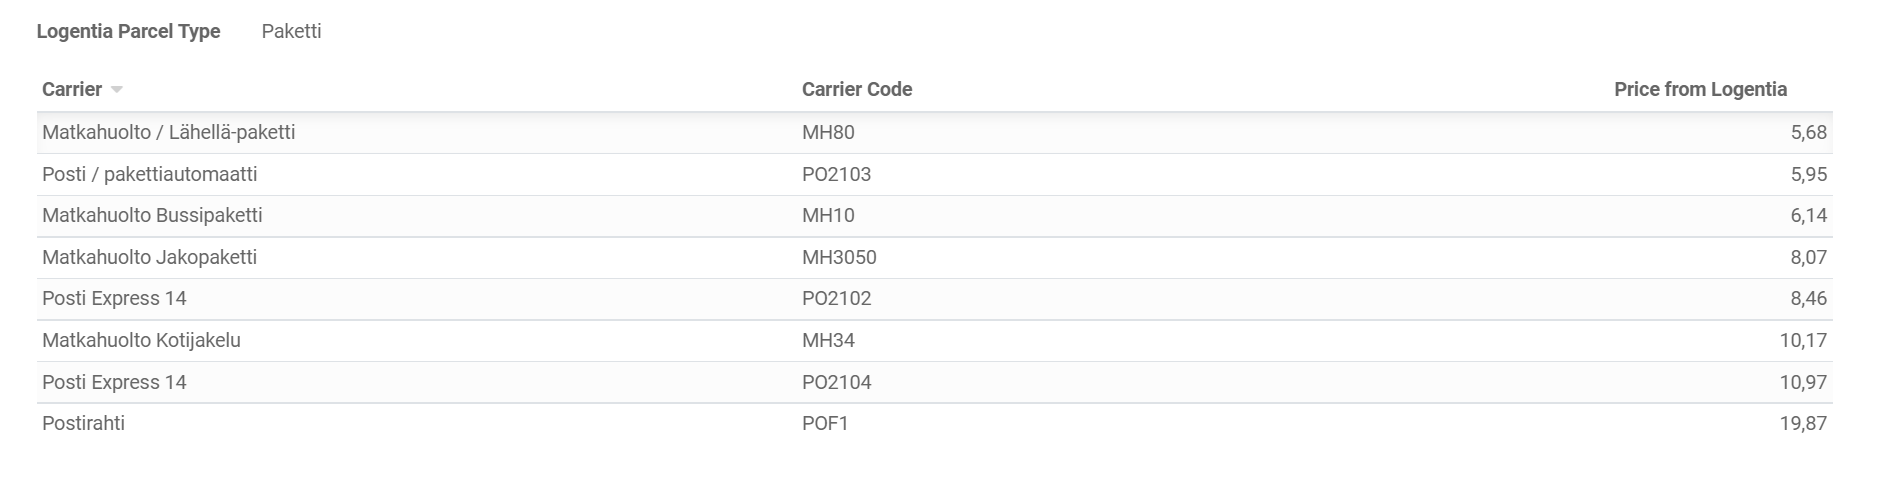The image size is (1877, 487).
Task: Click carrier code PO2104
Action: [x=836, y=382]
